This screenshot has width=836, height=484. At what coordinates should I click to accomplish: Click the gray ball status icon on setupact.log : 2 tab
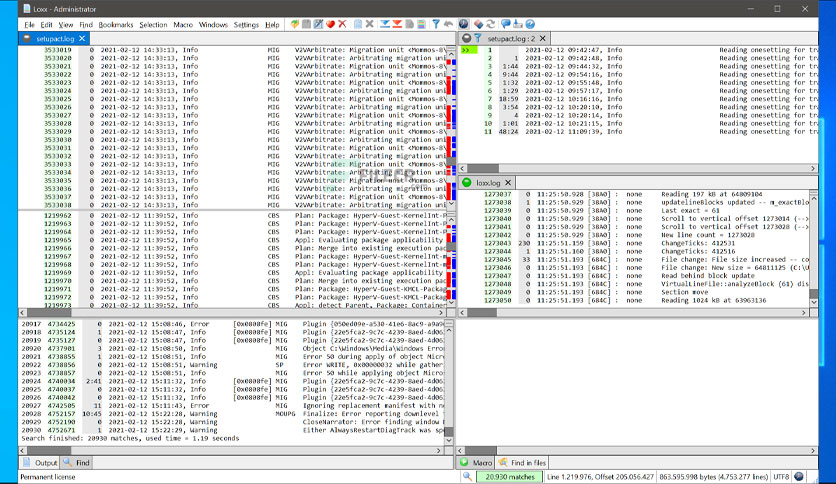click(467, 38)
